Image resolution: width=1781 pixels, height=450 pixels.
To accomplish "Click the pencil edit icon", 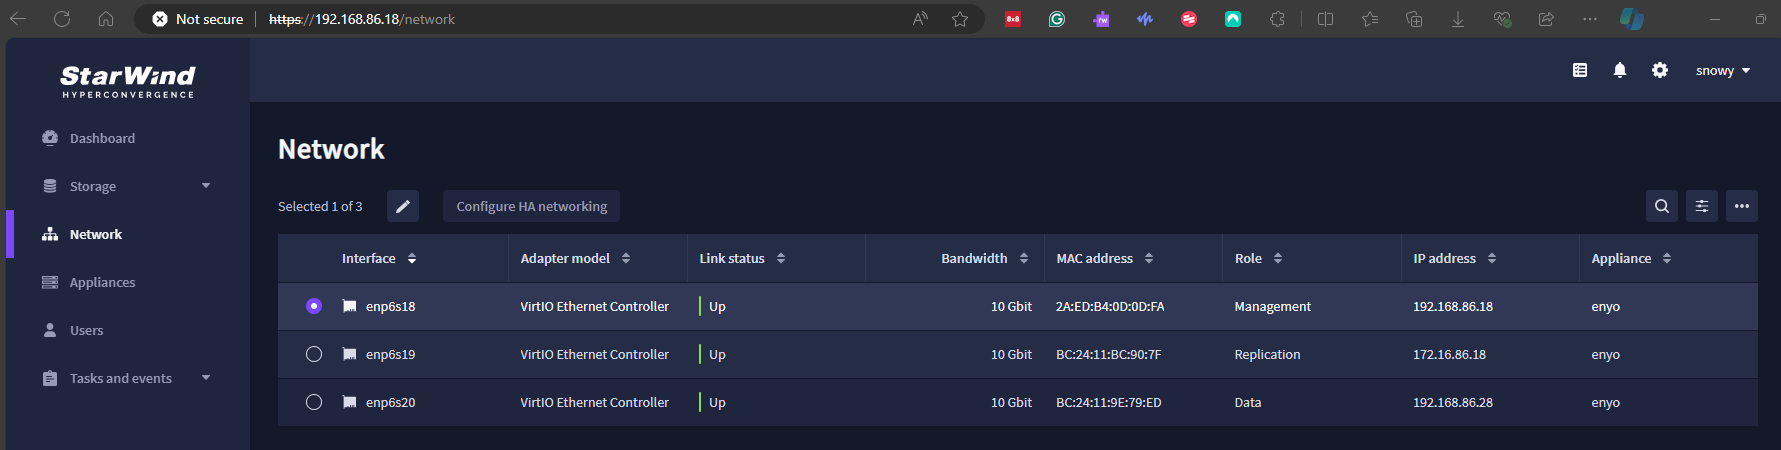I will [x=403, y=206].
